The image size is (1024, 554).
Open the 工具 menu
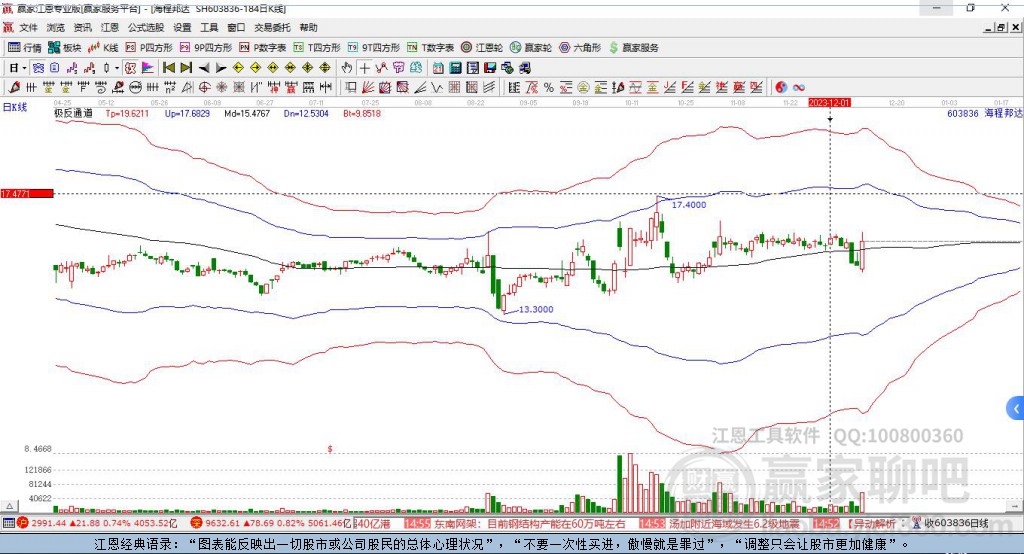pyautogui.click(x=209, y=27)
